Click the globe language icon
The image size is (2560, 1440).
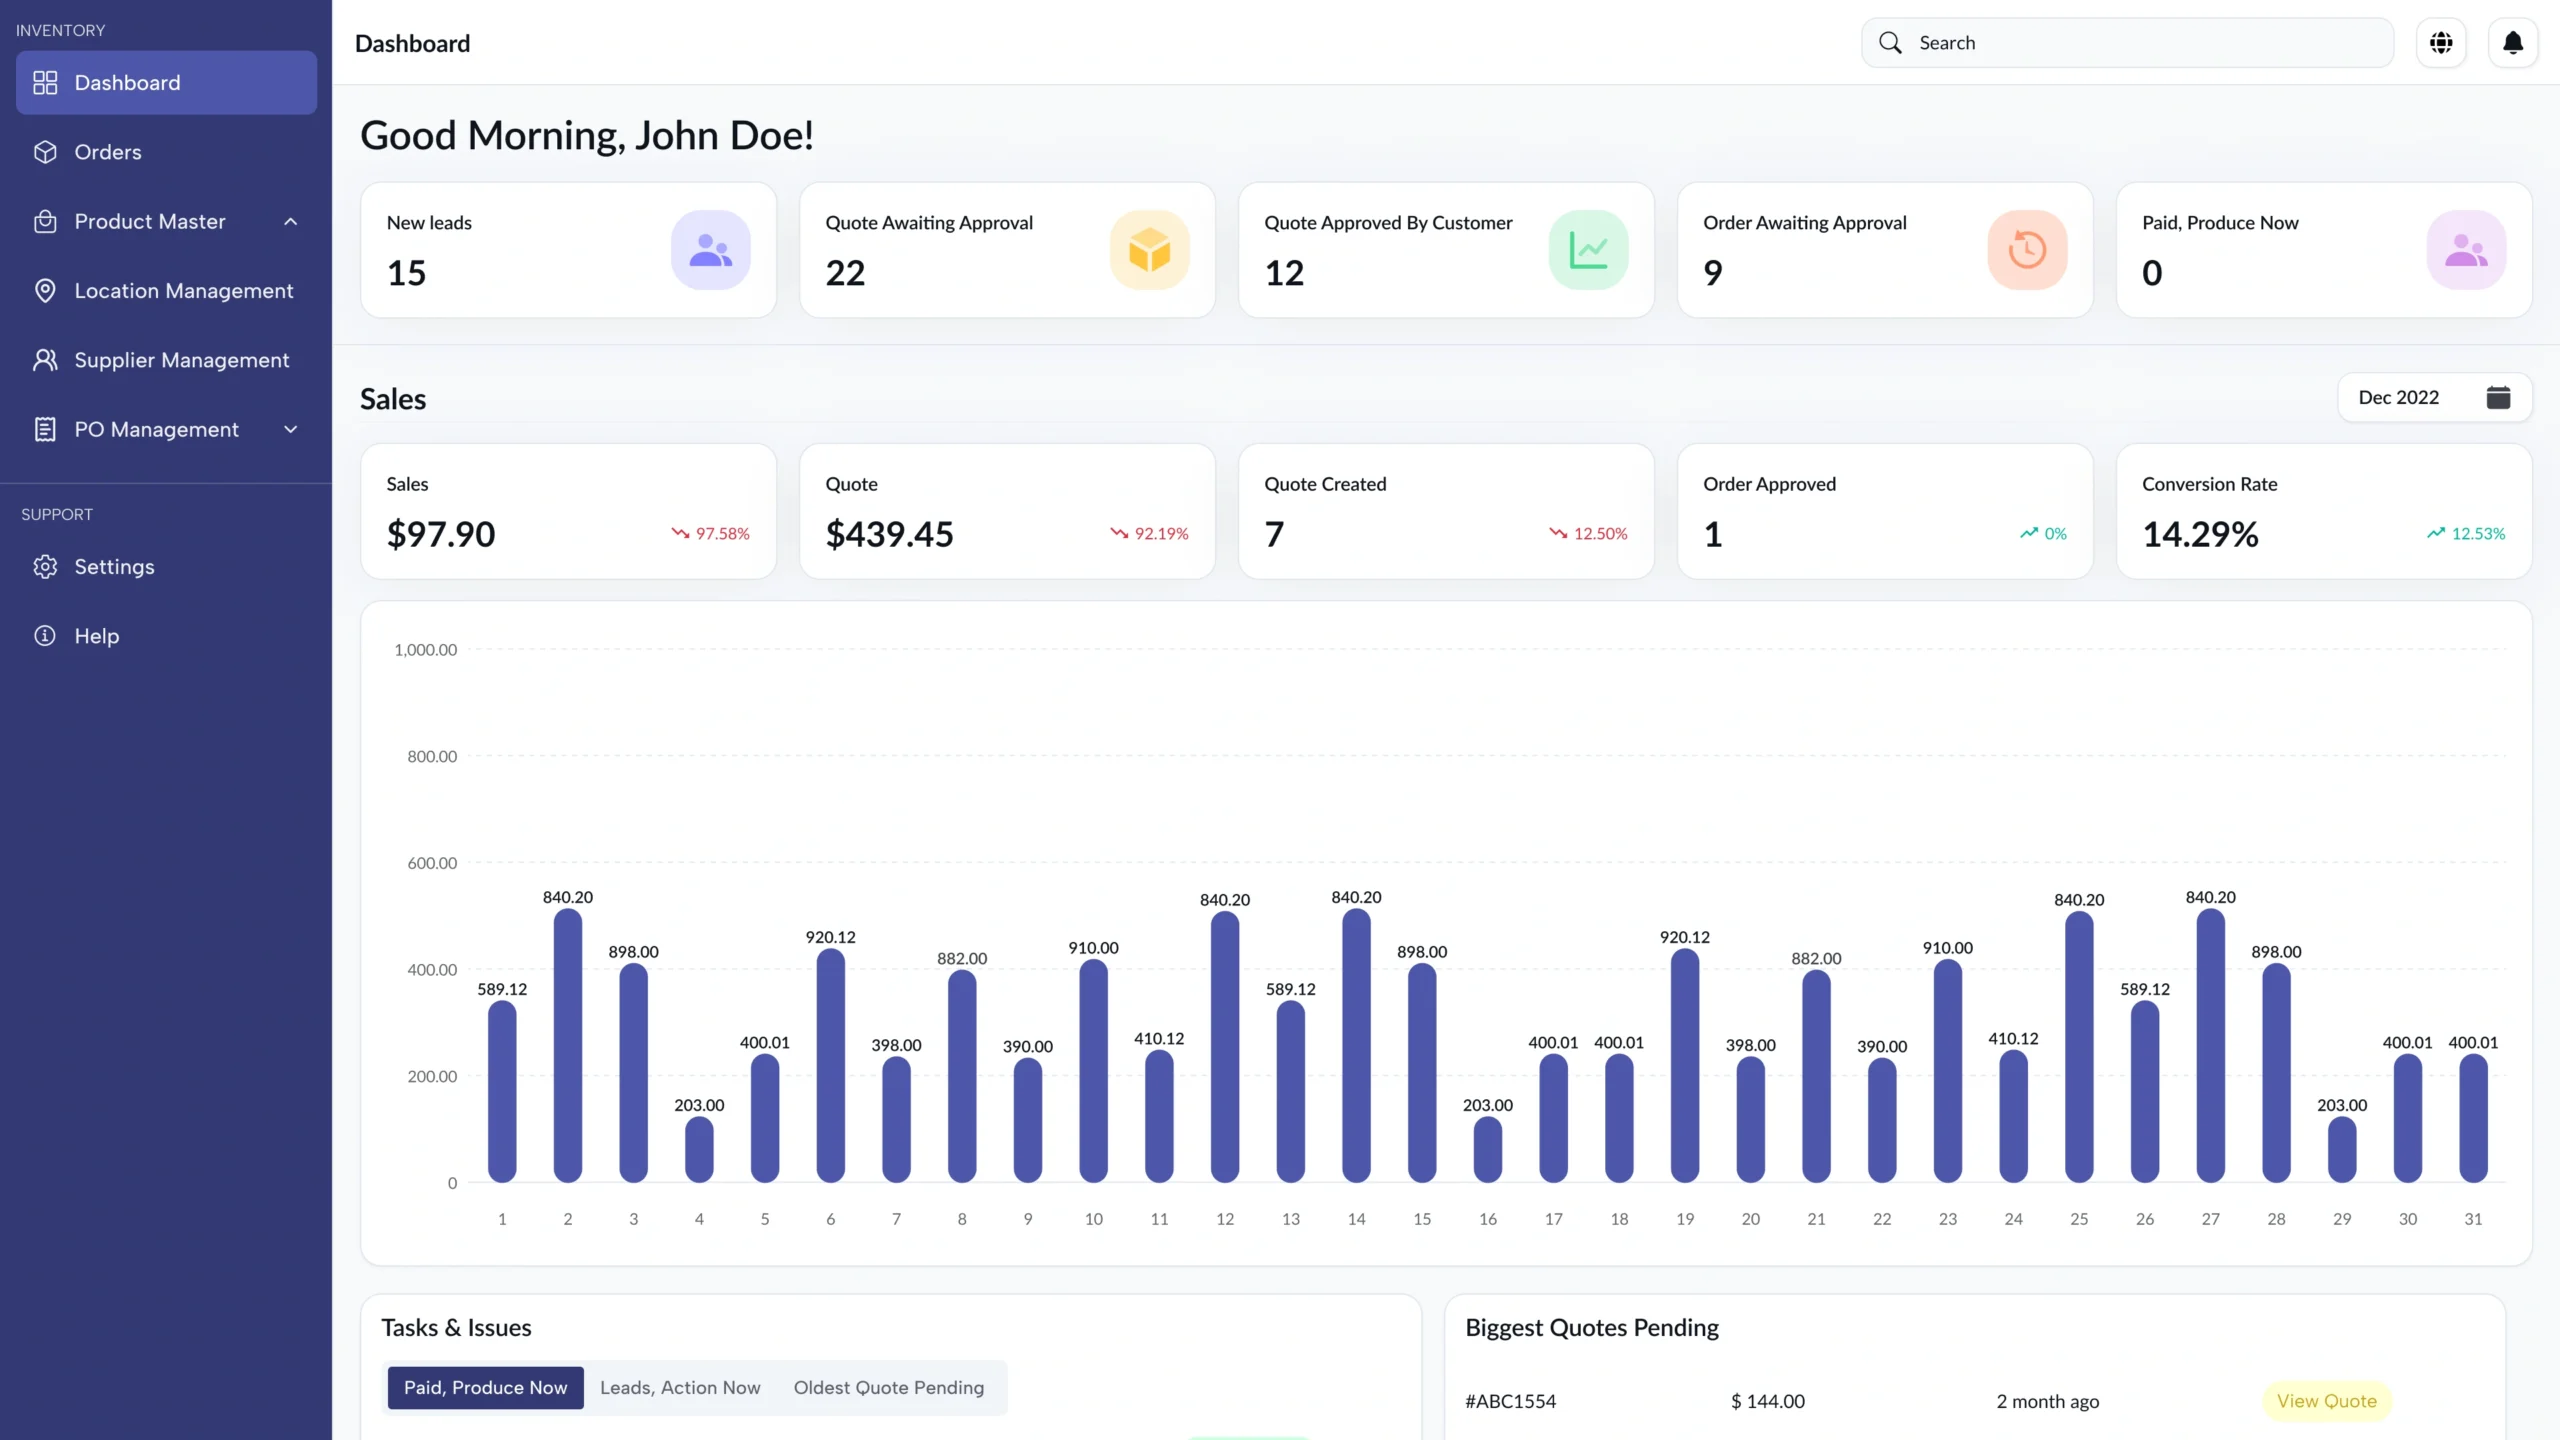(2441, 43)
